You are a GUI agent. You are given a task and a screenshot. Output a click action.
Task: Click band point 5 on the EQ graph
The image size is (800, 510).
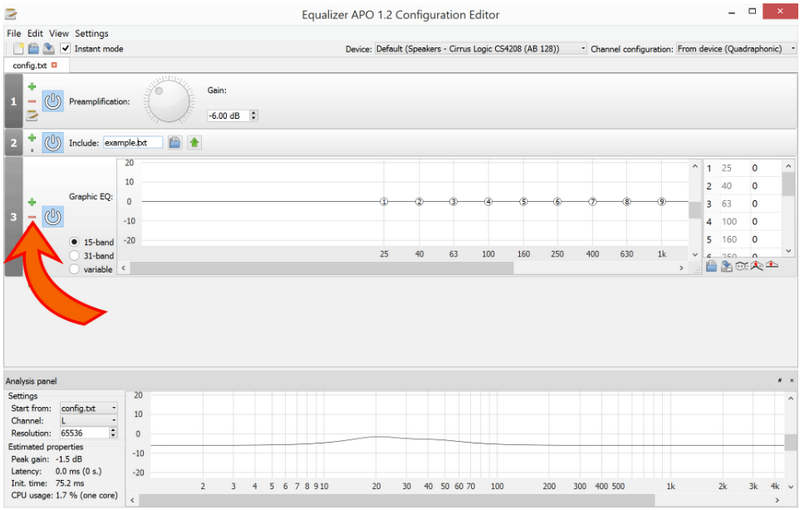(x=523, y=202)
